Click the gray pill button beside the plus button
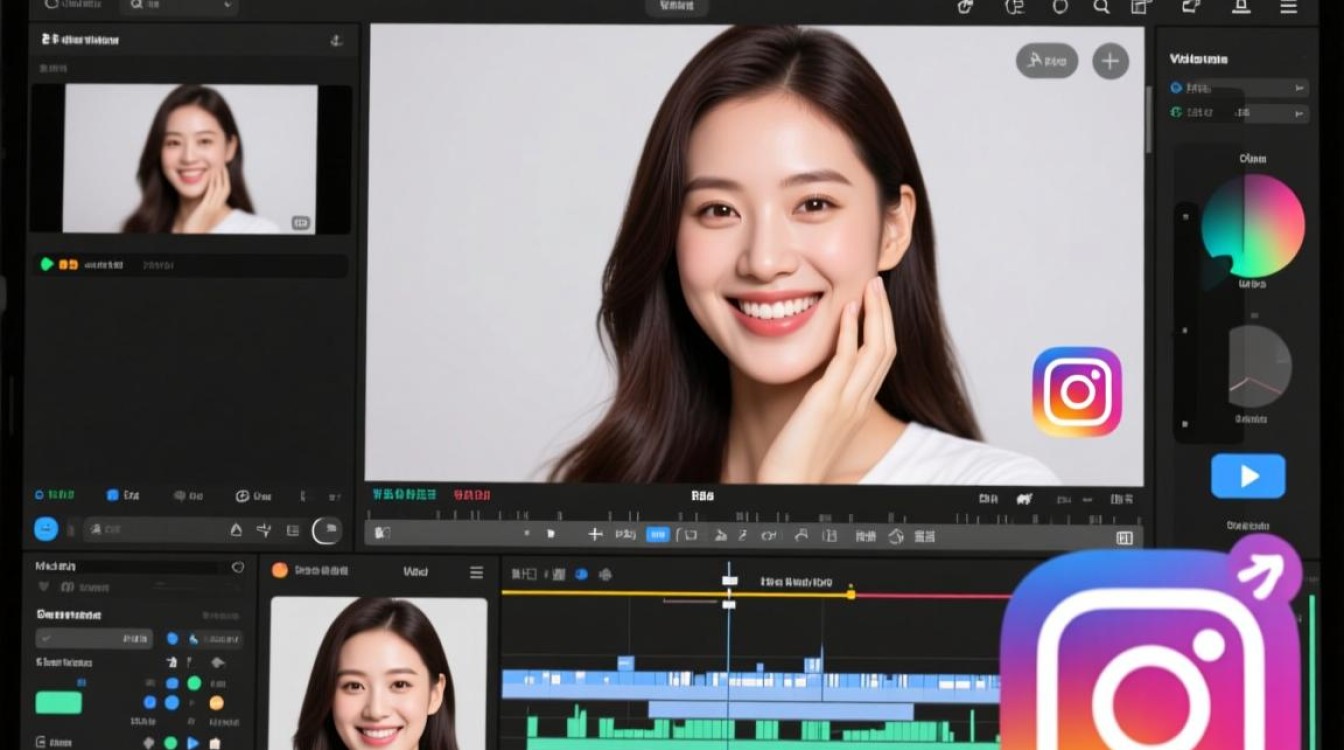Screen dimensions: 1344x750 pos(1047,61)
